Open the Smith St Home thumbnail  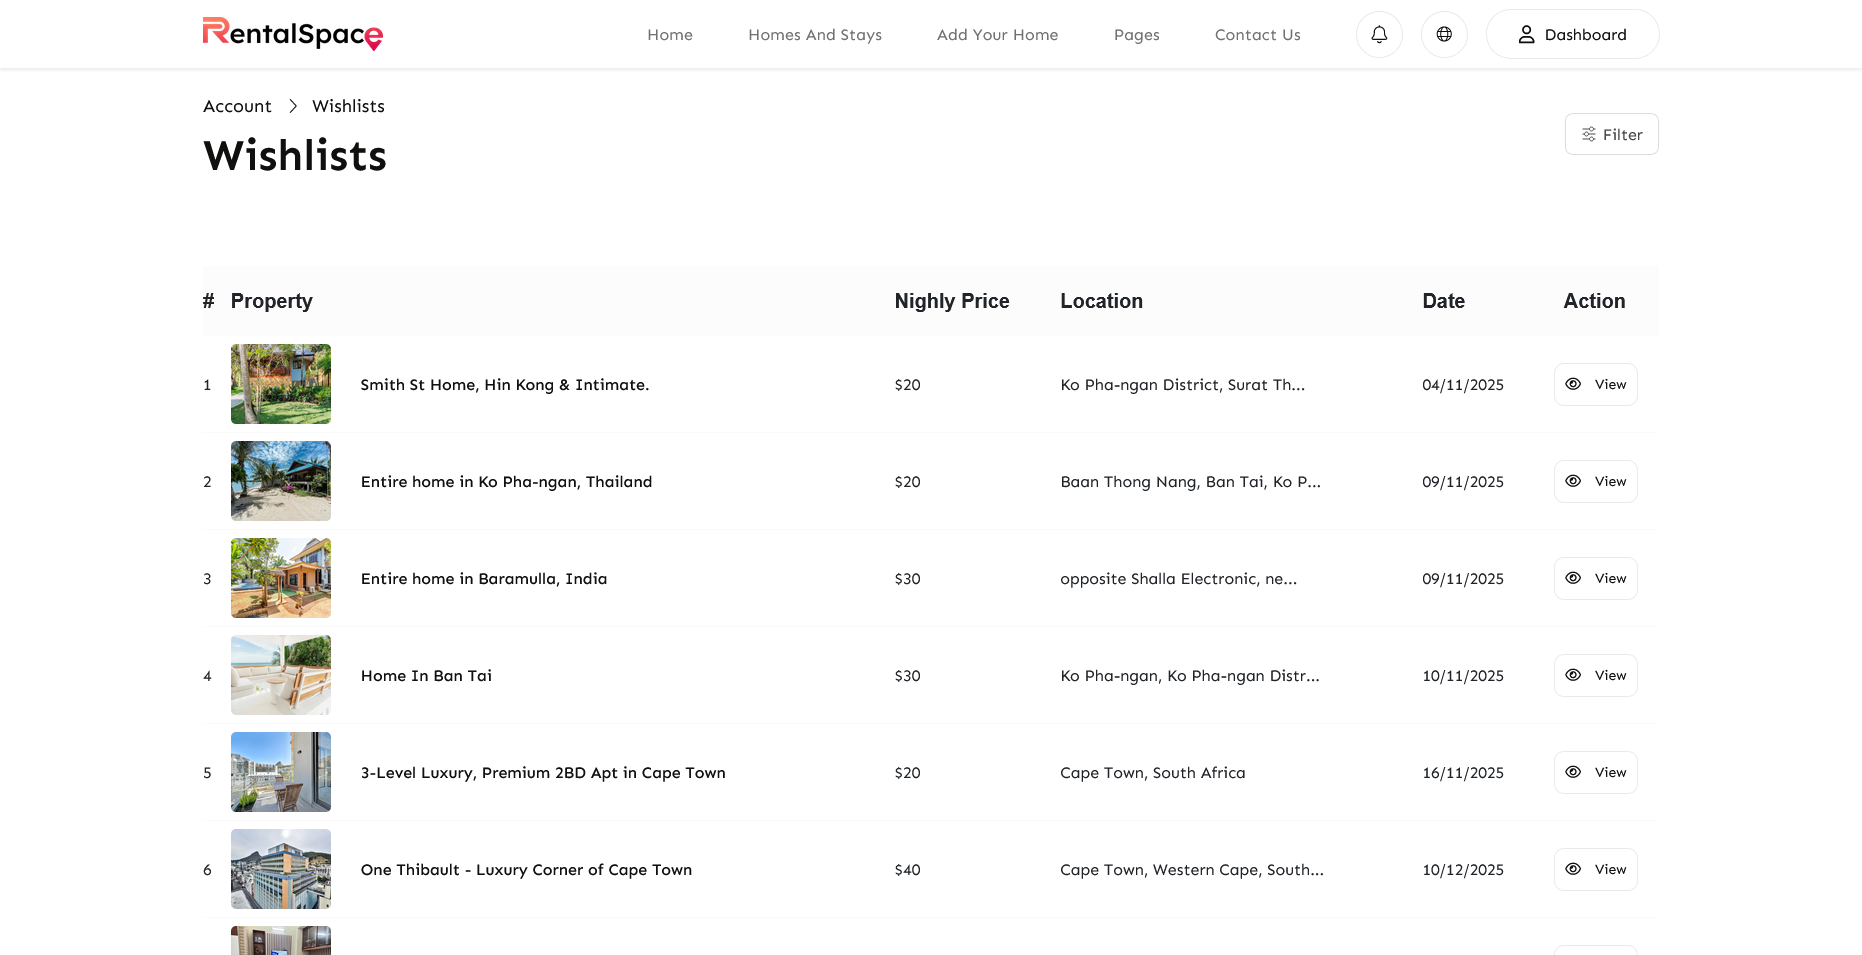click(281, 384)
